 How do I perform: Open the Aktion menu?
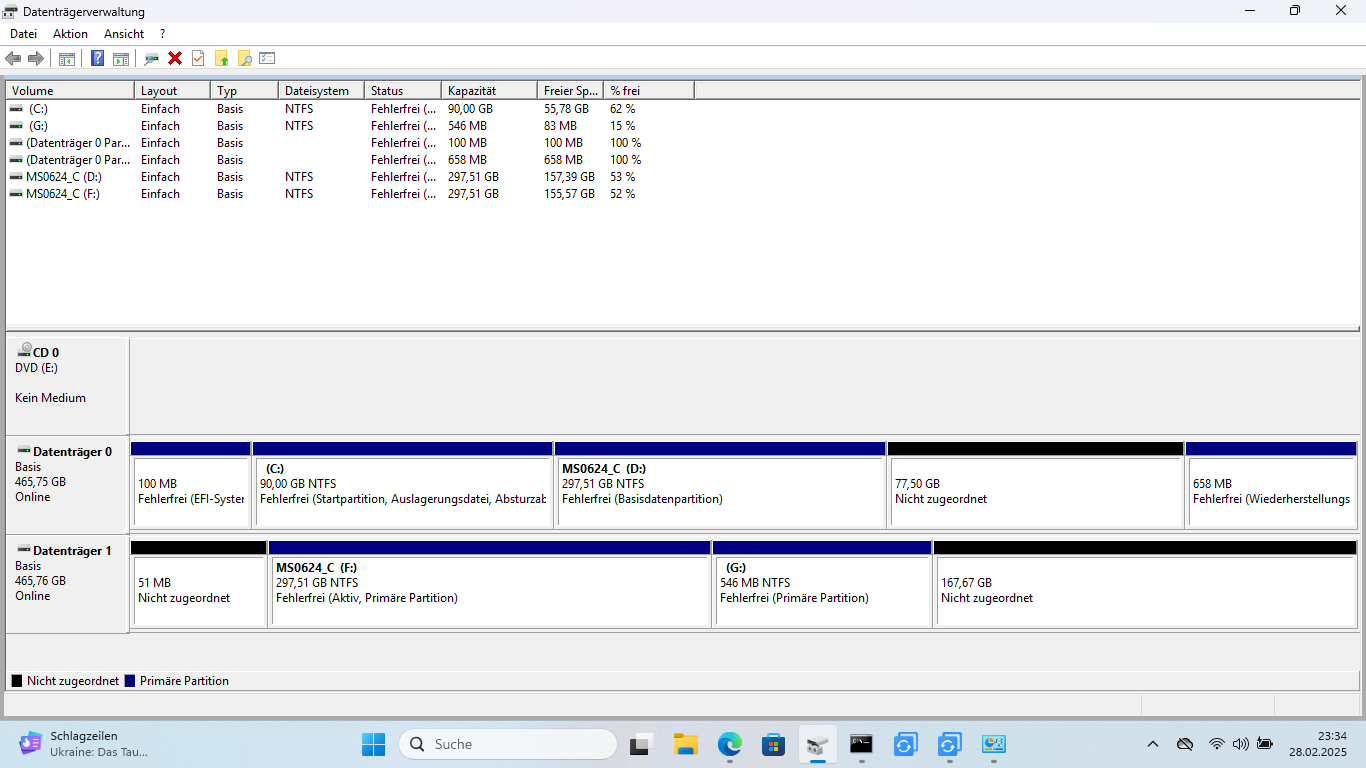70,34
